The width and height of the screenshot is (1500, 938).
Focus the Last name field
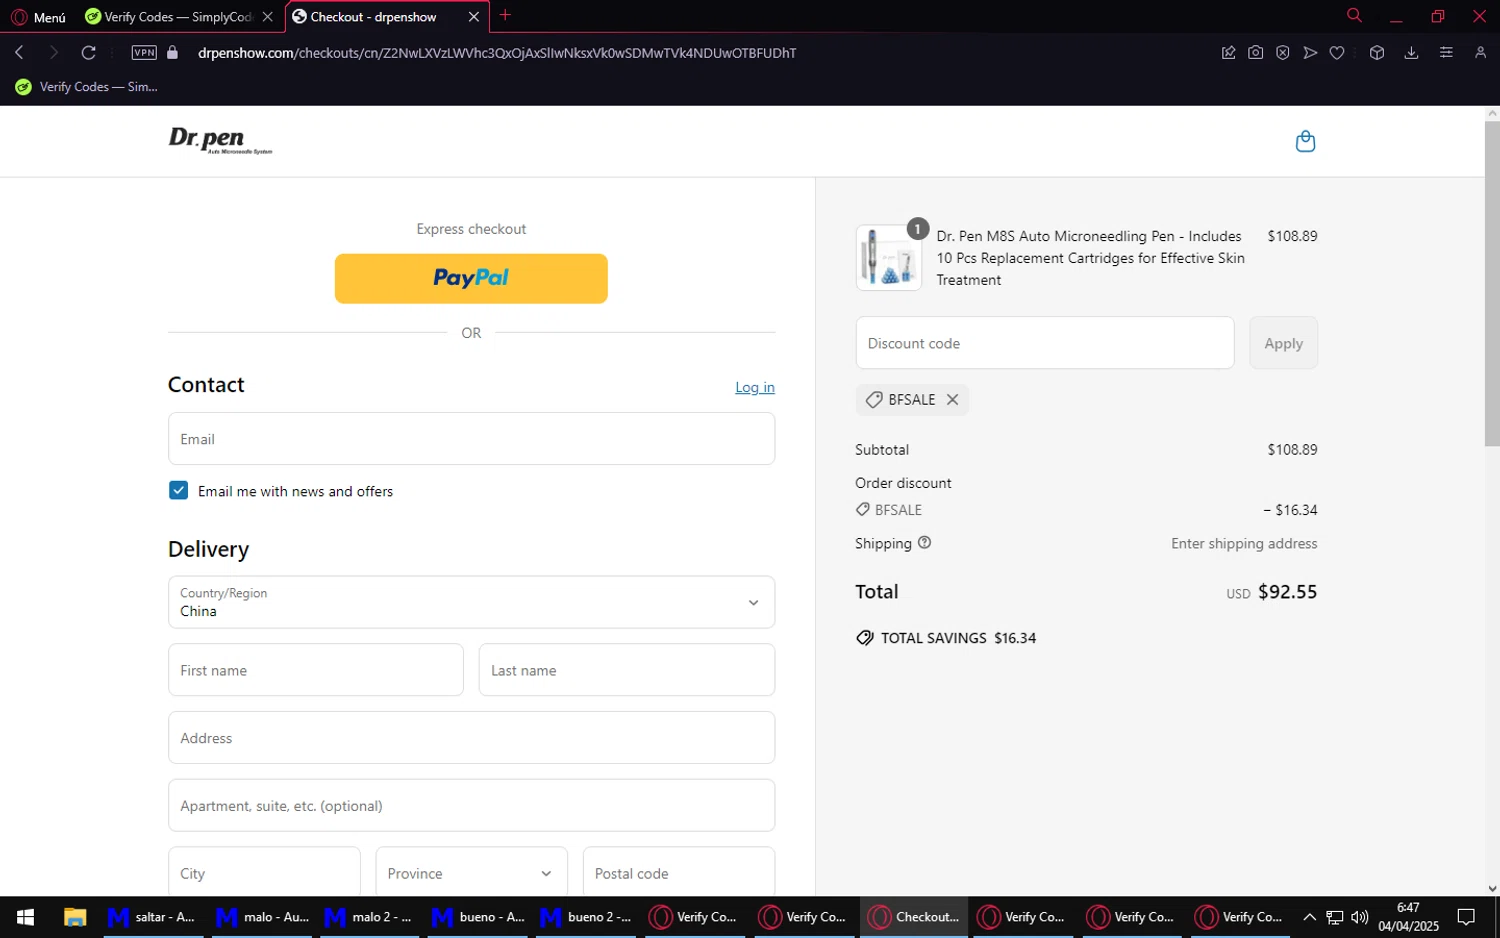[x=627, y=670]
